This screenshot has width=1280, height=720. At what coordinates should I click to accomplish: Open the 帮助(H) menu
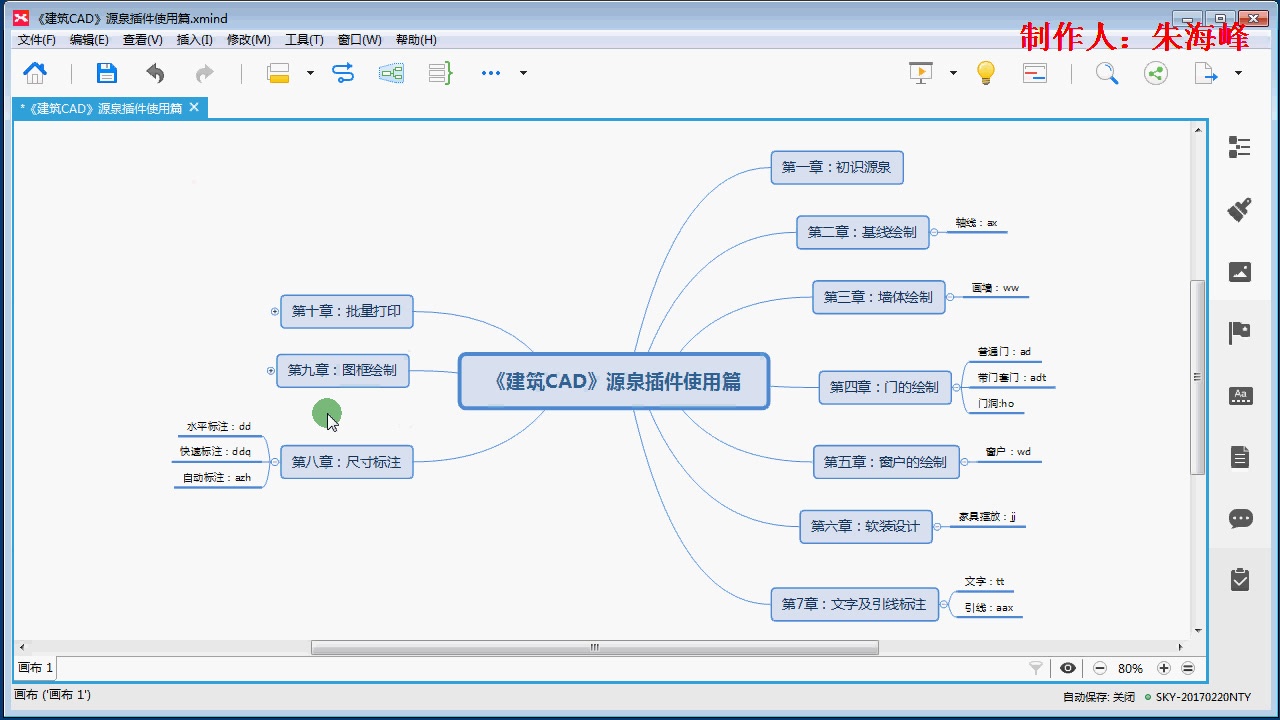416,40
